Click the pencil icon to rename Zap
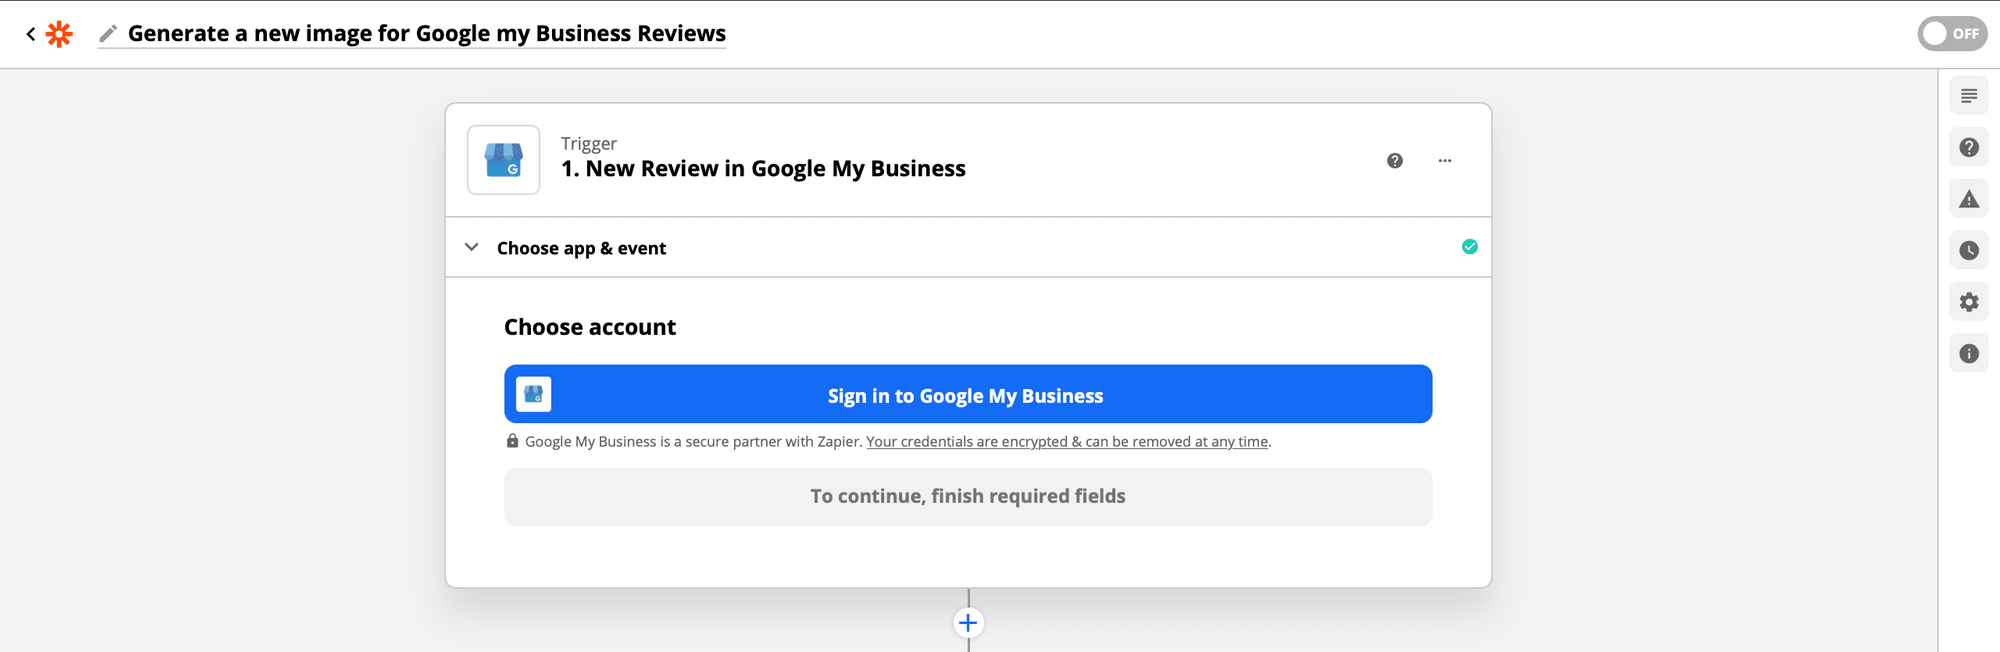Image resolution: width=2000 pixels, height=652 pixels. 108,34
